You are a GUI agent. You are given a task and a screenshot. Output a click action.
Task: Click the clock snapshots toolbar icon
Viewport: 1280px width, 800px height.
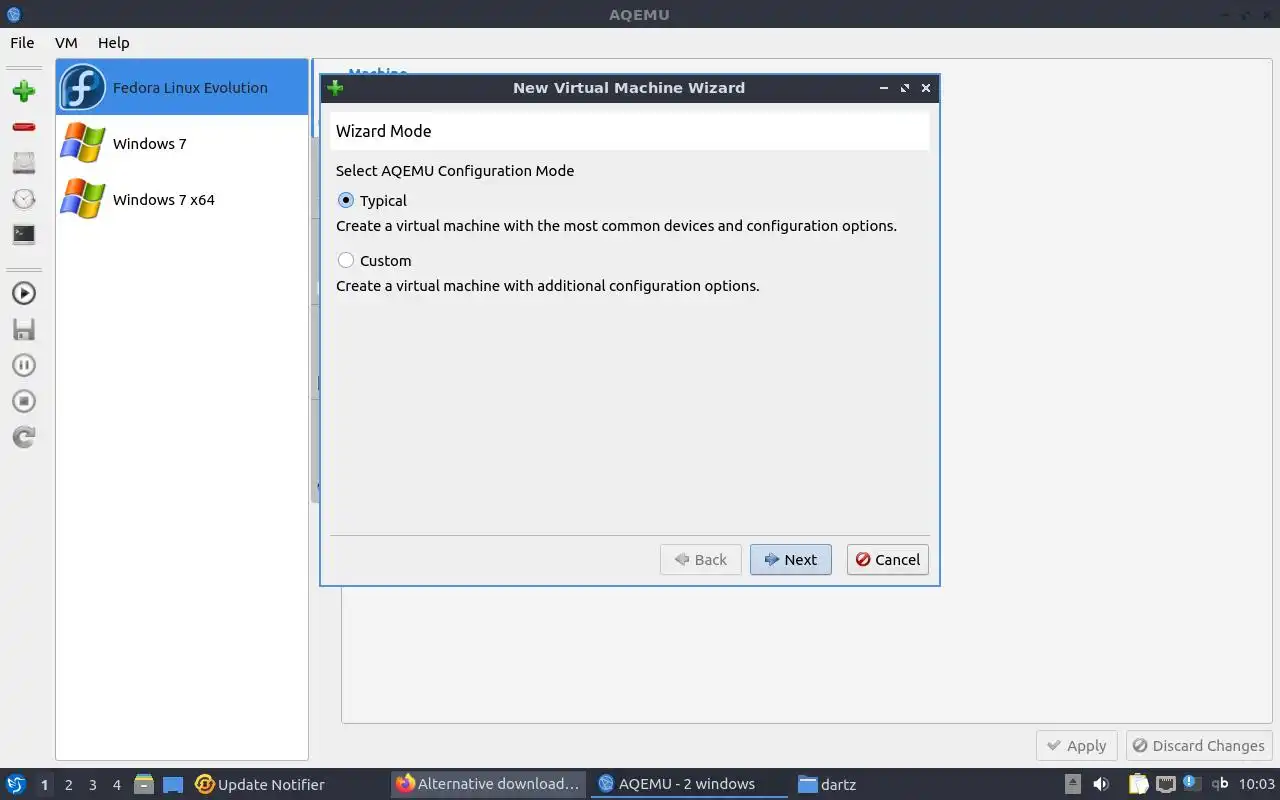[24, 199]
